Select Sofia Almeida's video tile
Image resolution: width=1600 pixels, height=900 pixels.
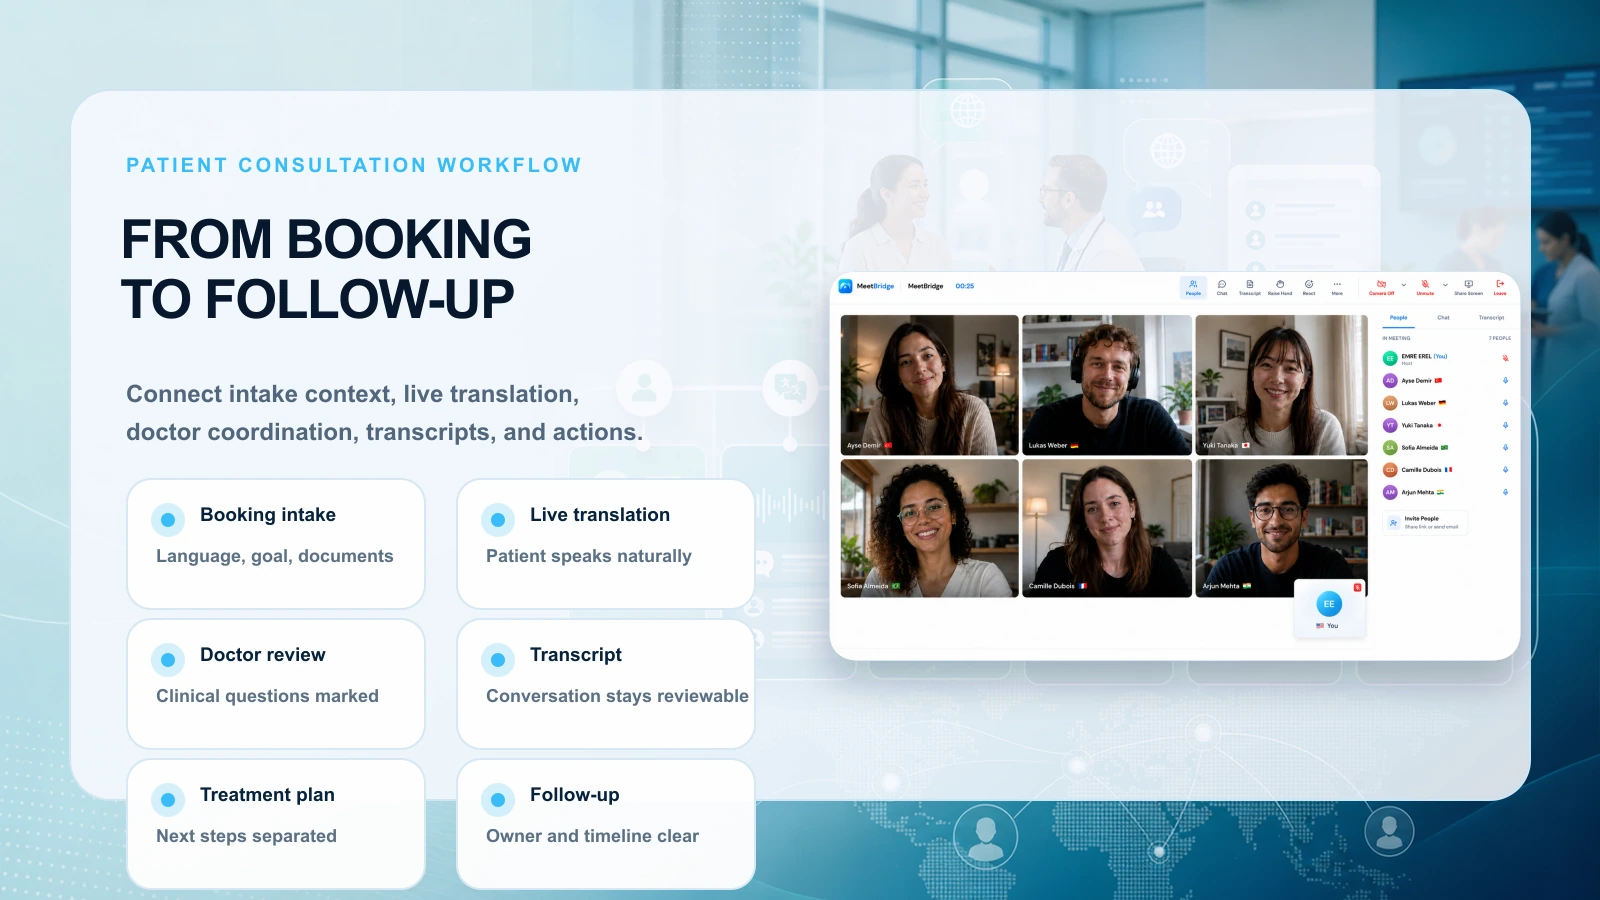point(930,528)
